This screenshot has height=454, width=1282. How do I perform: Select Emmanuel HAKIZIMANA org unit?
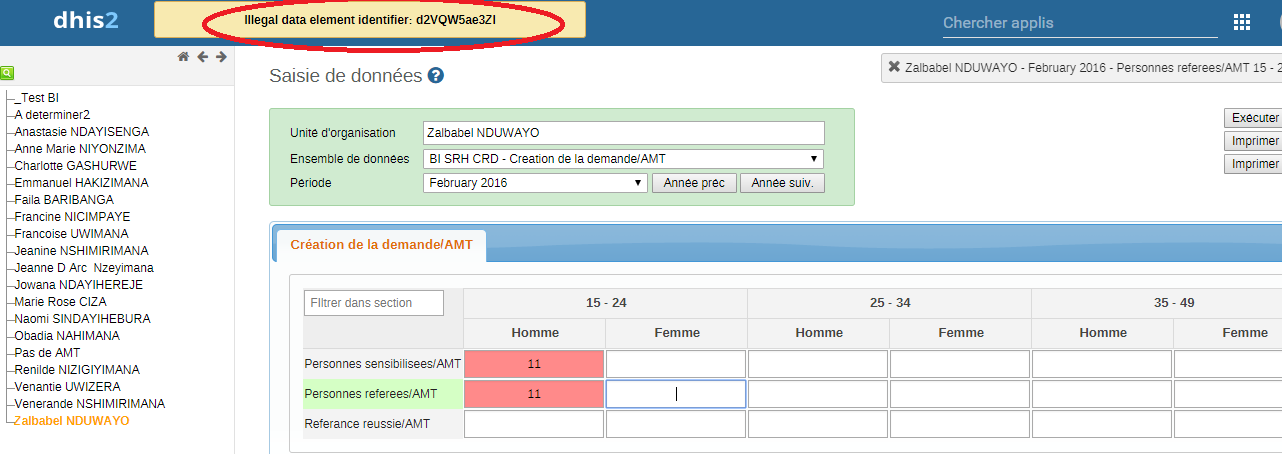tap(81, 183)
